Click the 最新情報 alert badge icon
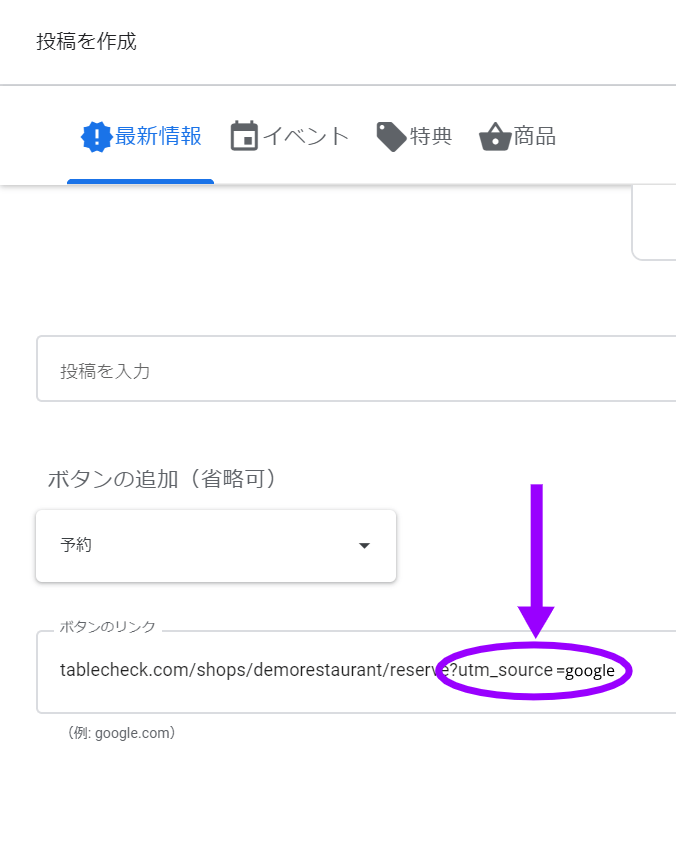 pos(96,137)
